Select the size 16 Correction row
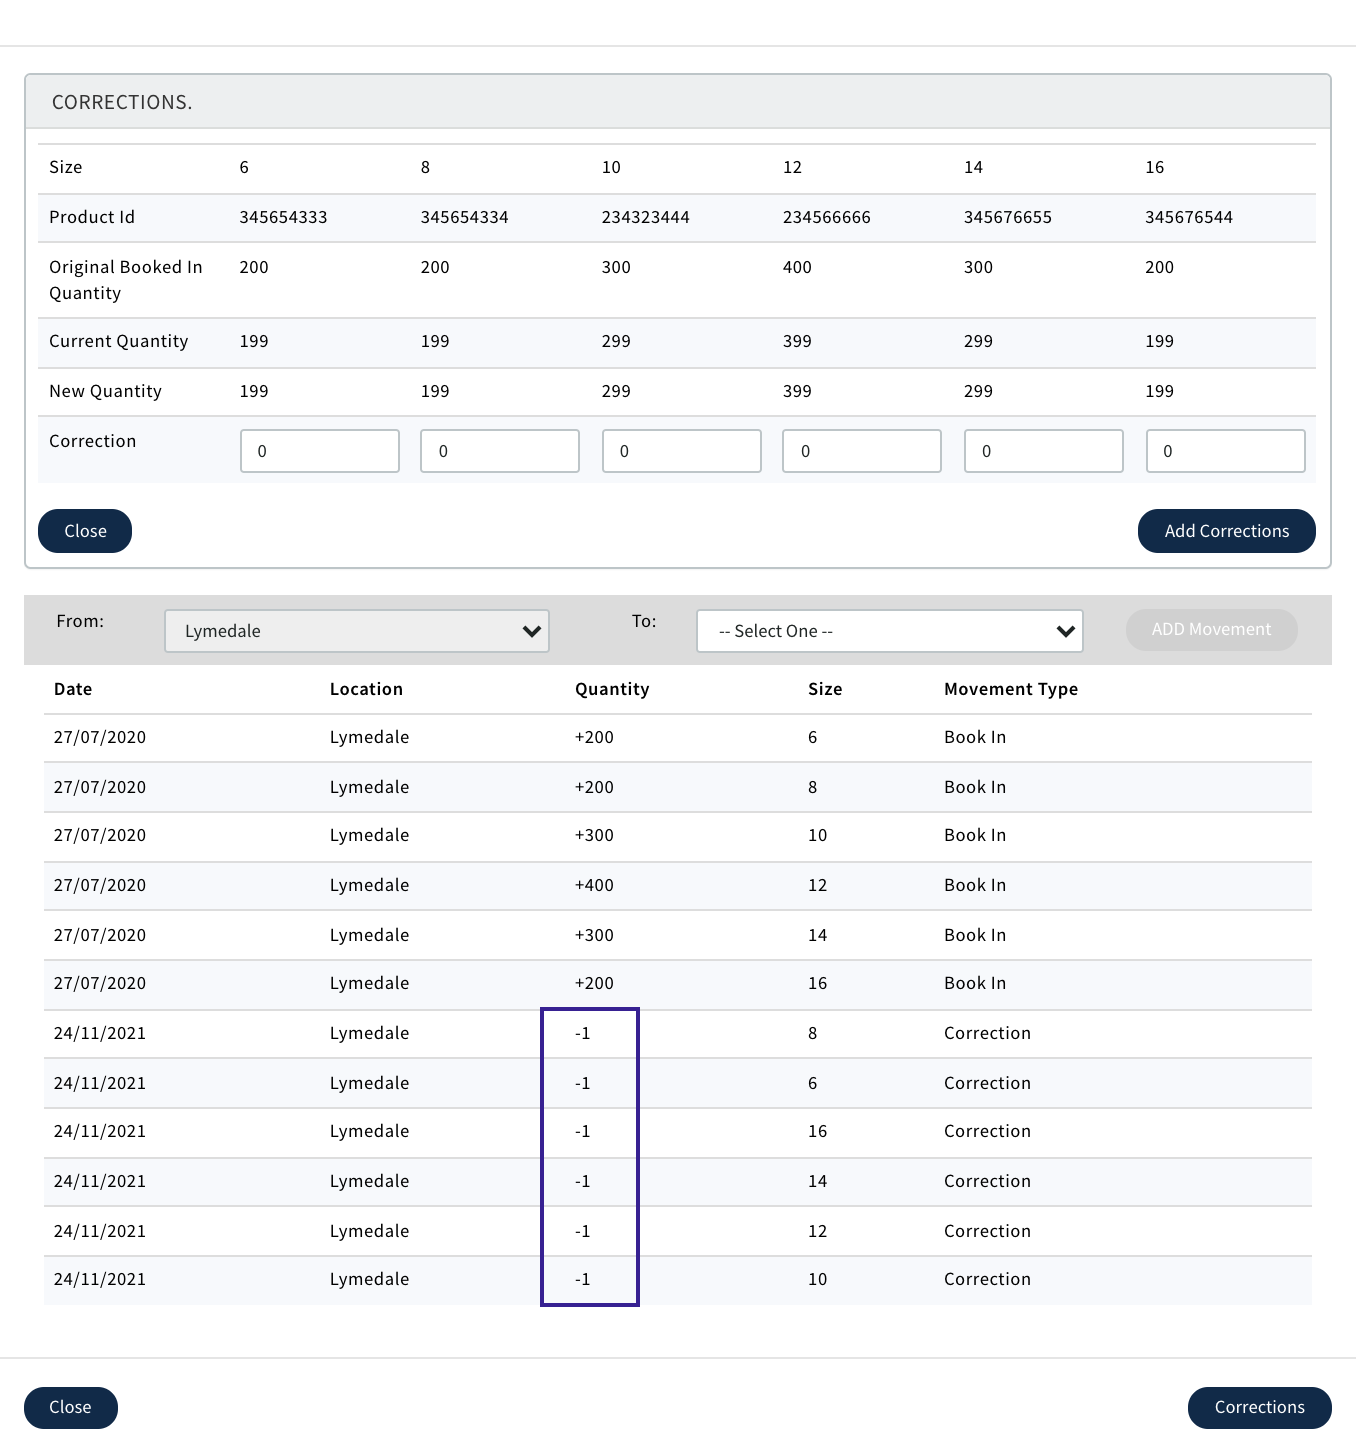Image resolution: width=1356 pixels, height=1434 pixels. (x=677, y=1131)
